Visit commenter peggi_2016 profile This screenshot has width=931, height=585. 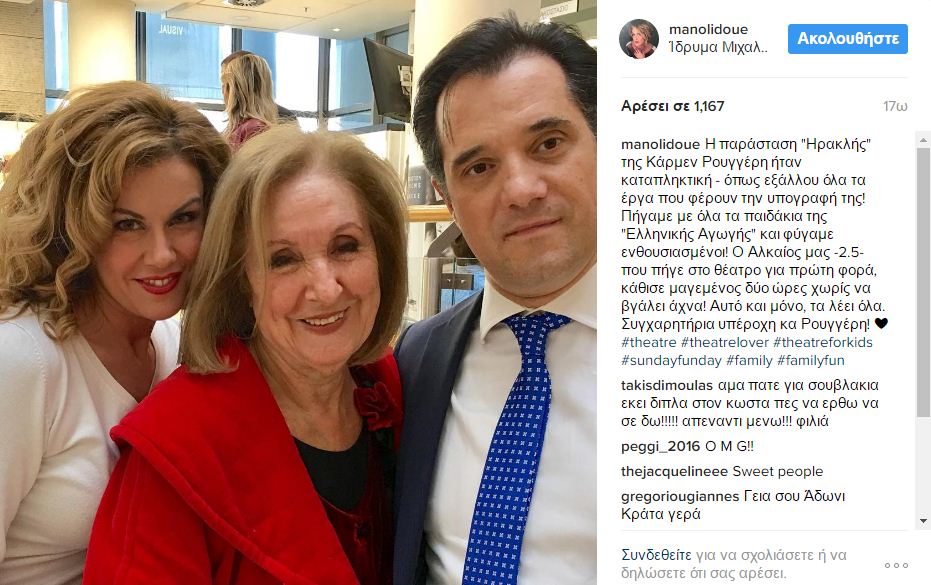click(660, 447)
